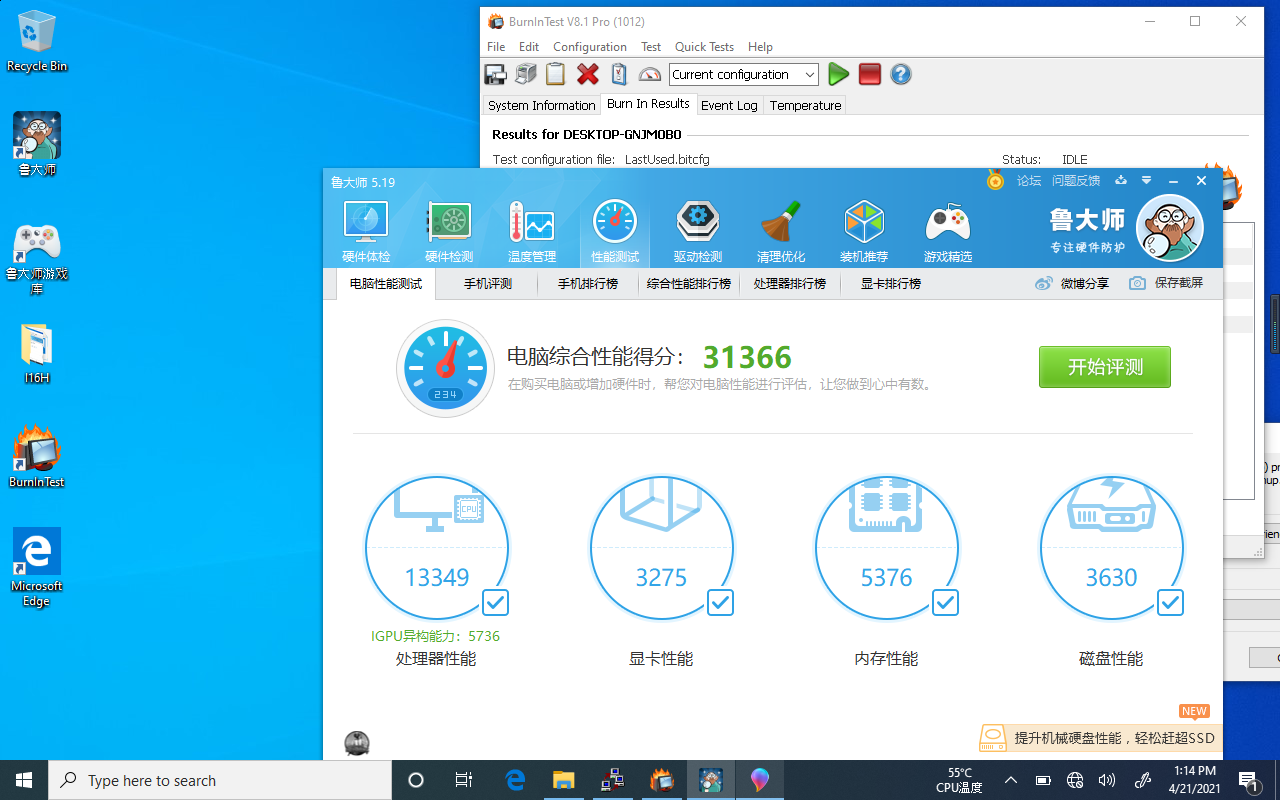This screenshot has width=1280, height=800.
Task: Toggle the checkmark under the 磁盘性能 score
Action: pos(1170,603)
